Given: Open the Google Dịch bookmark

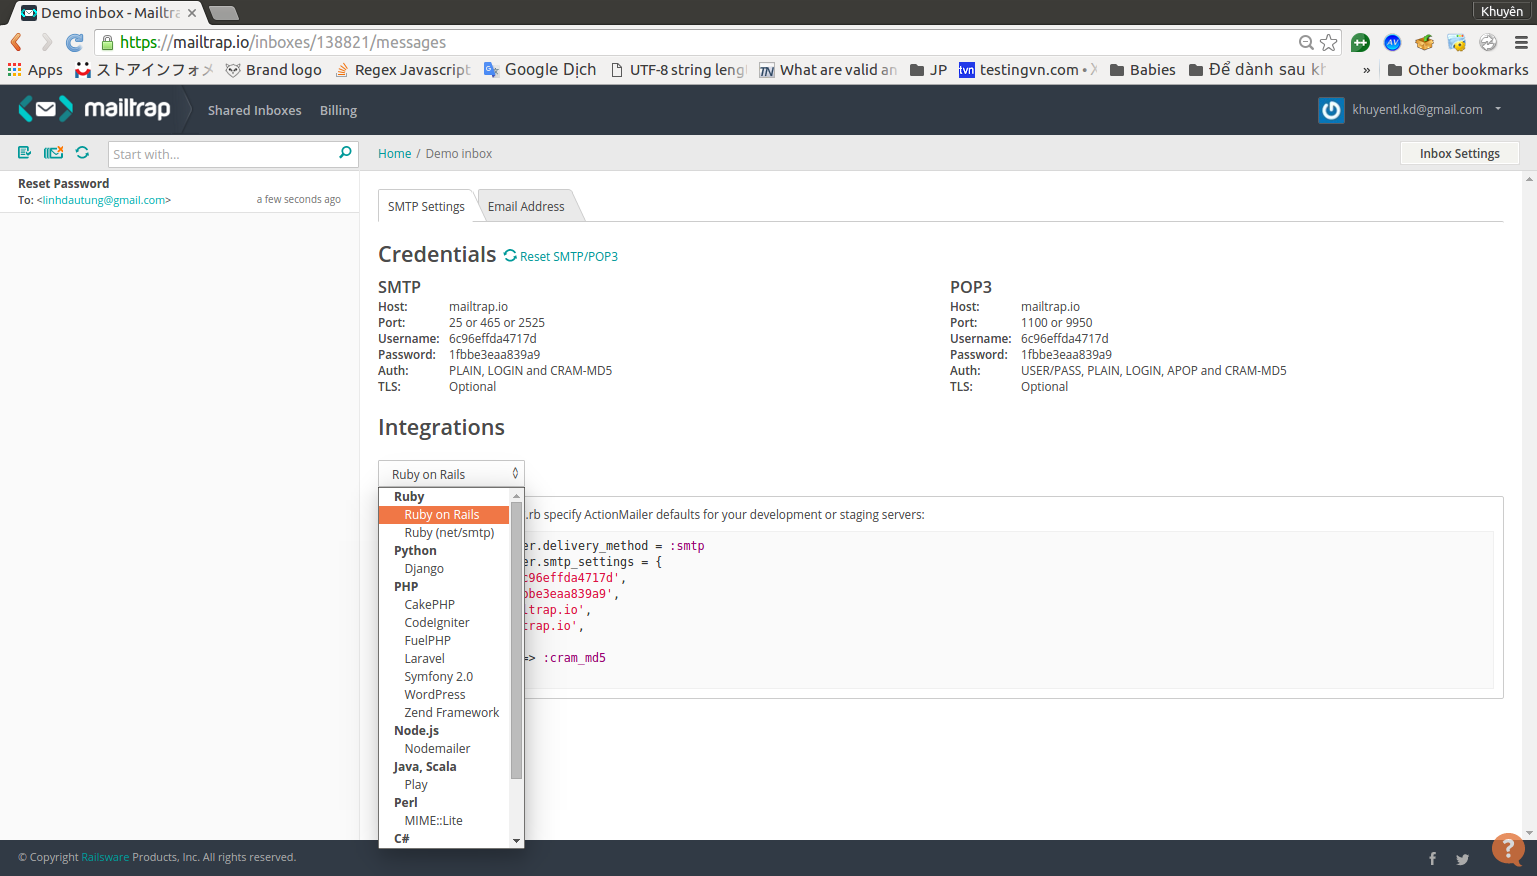Looking at the screenshot, I should 540,70.
